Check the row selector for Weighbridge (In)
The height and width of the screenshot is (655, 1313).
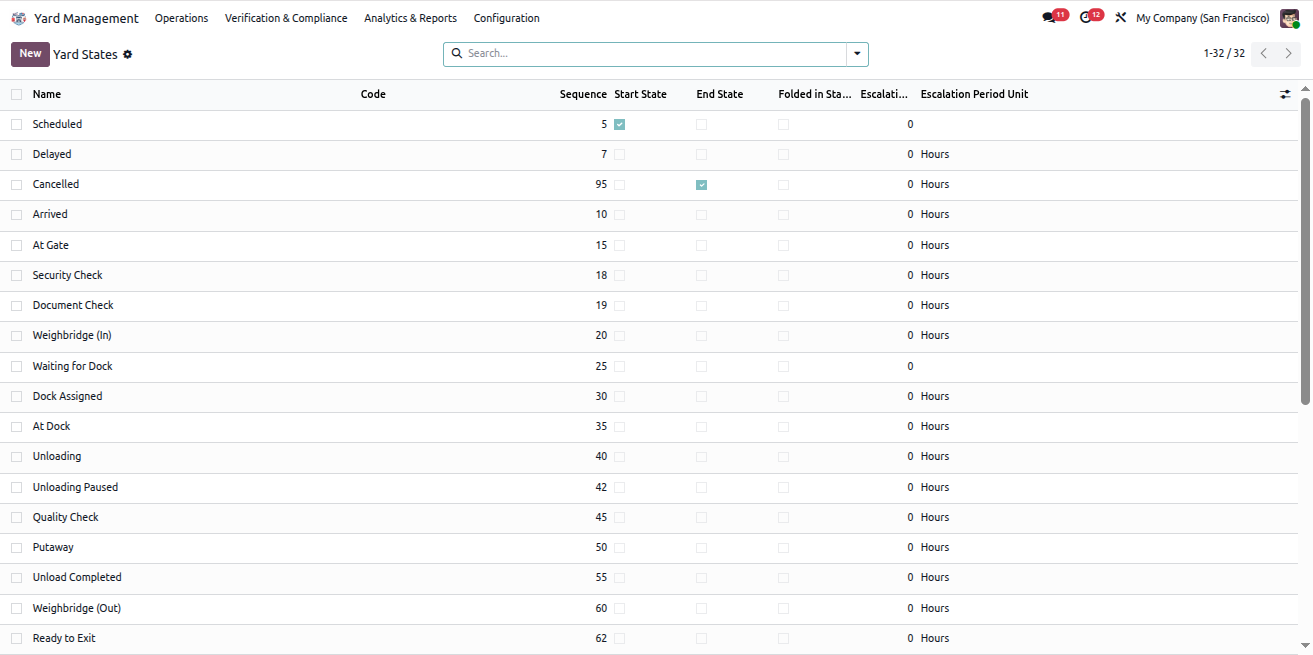(x=16, y=336)
